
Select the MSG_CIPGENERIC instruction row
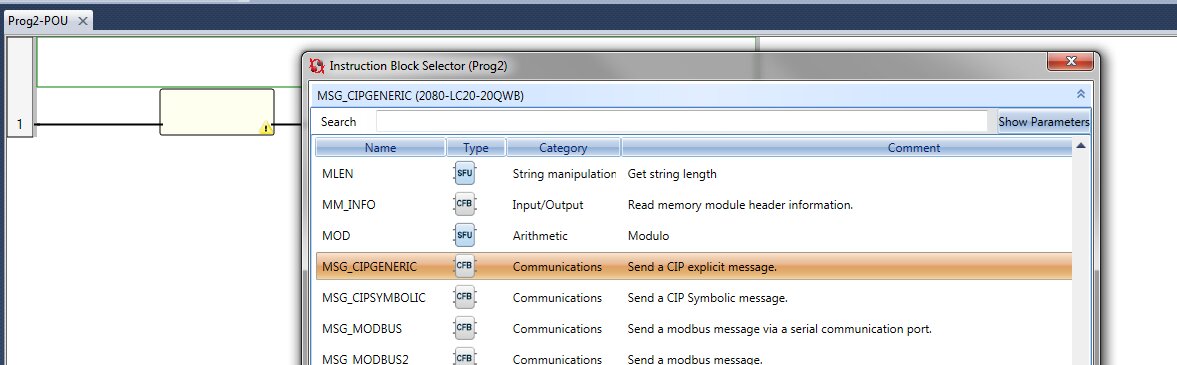click(694, 266)
